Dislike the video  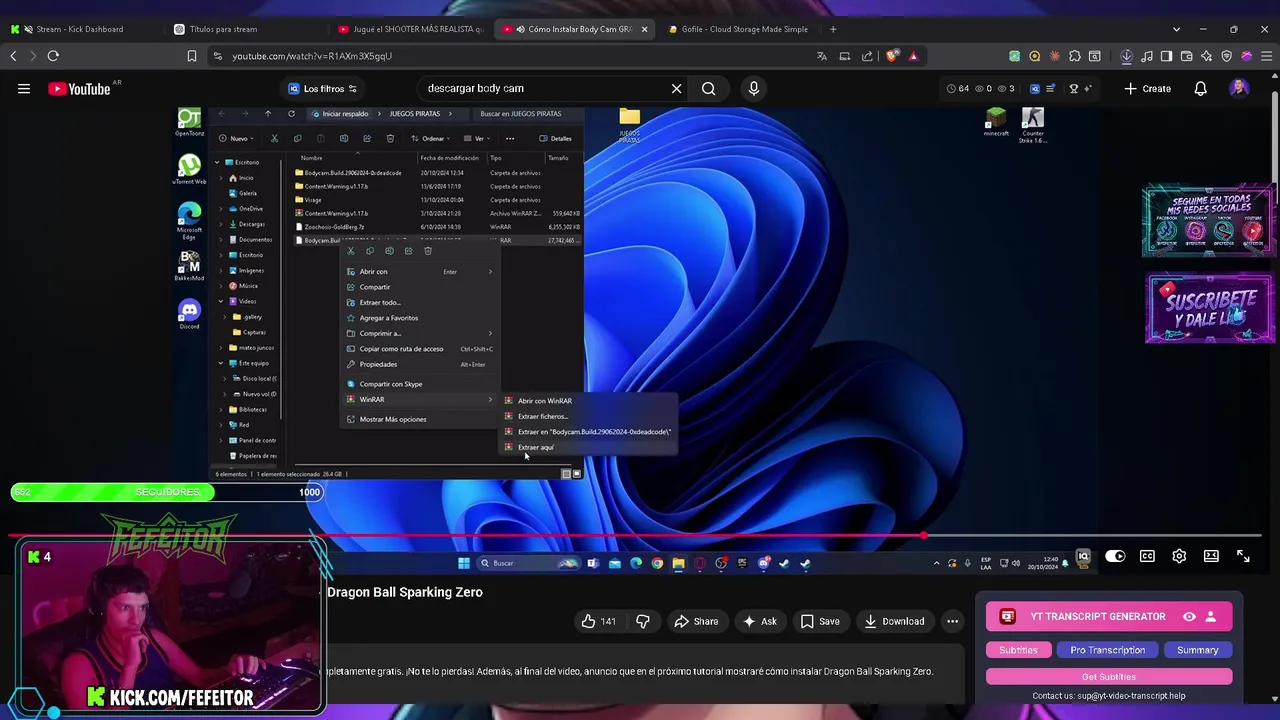(643, 621)
